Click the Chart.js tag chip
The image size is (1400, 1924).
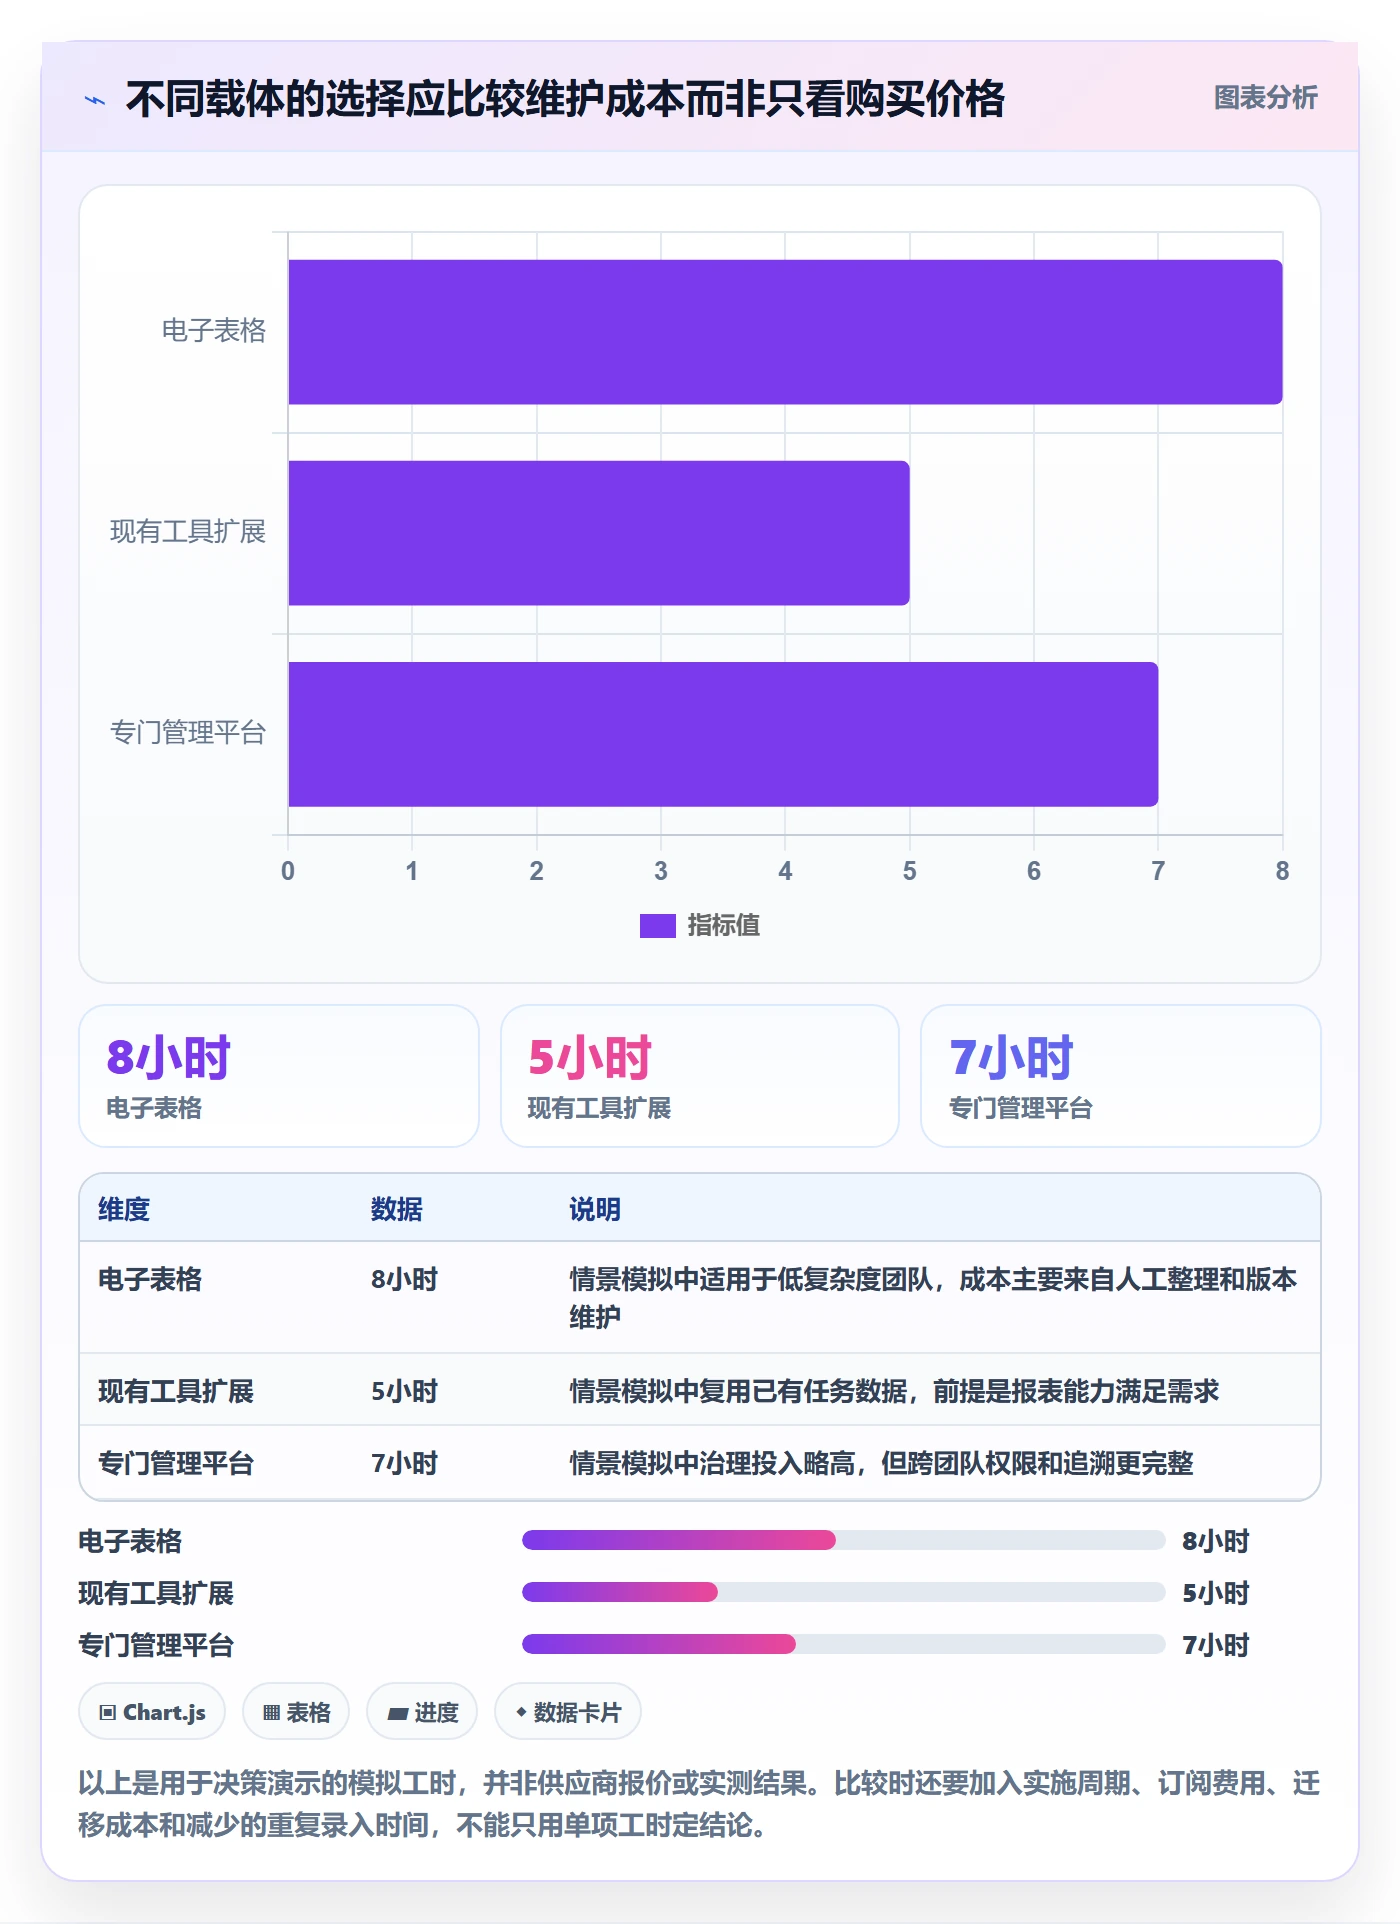(x=152, y=1712)
